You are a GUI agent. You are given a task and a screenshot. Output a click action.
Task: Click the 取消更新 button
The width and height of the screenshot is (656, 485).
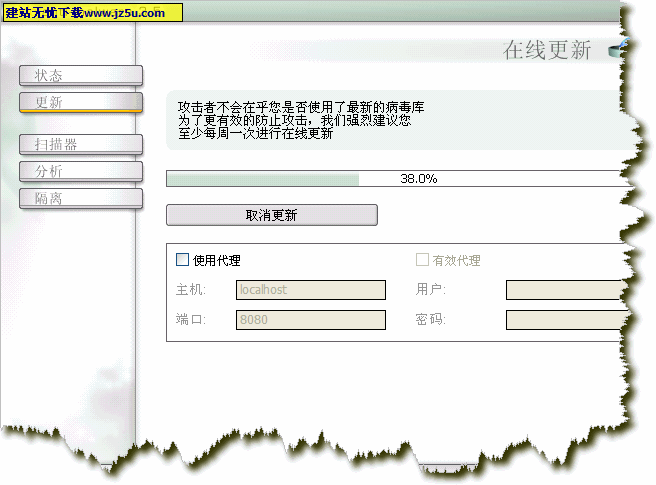click(x=272, y=215)
